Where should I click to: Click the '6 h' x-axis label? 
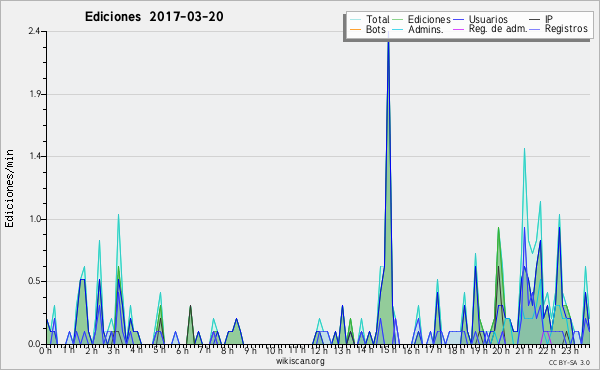[182, 351]
